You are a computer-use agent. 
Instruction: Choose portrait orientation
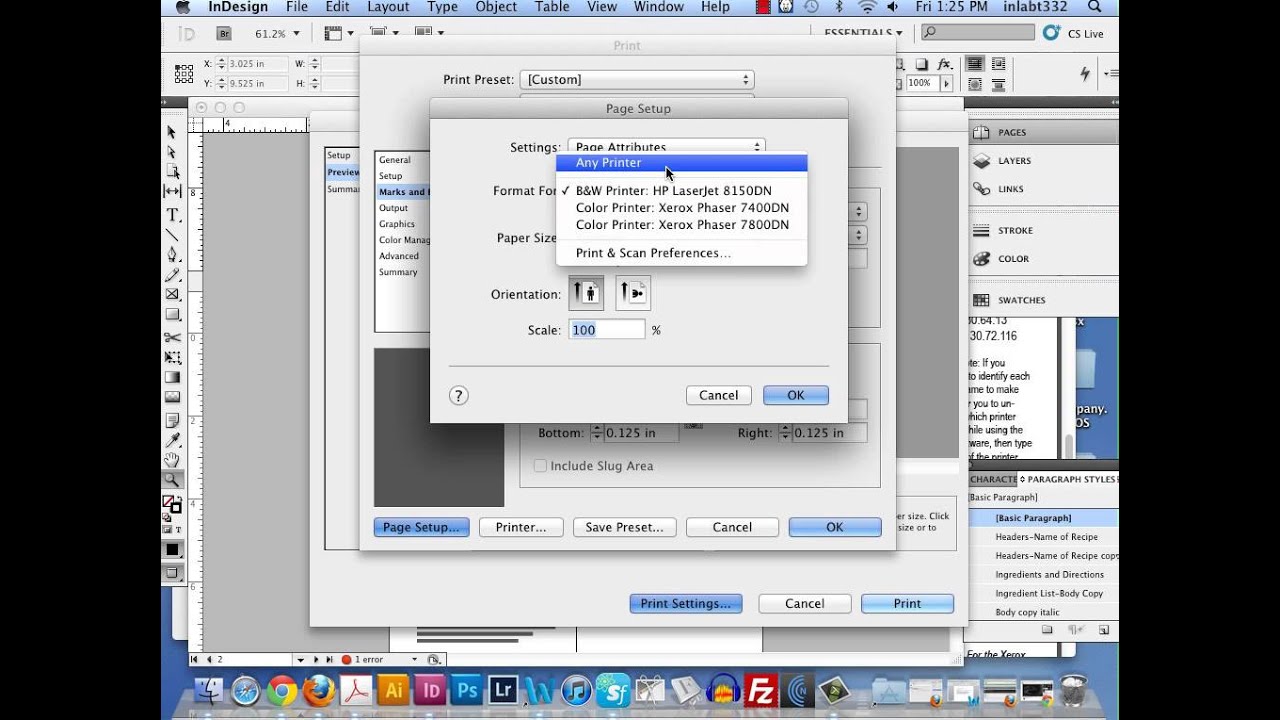click(x=586, y=293)
